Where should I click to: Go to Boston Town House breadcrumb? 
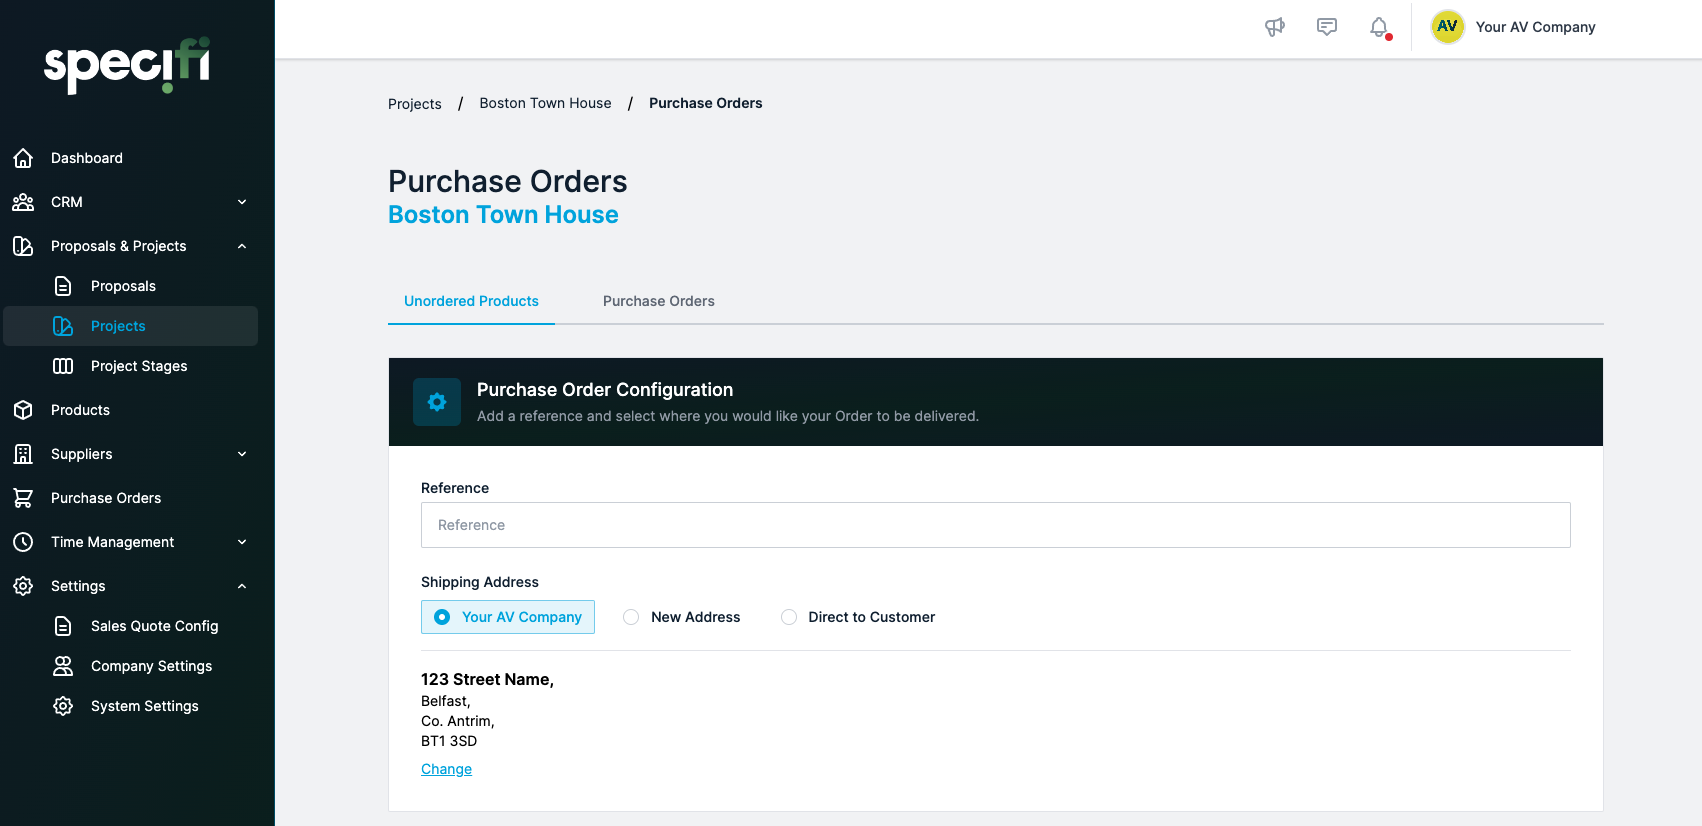[x=545, y=103]
